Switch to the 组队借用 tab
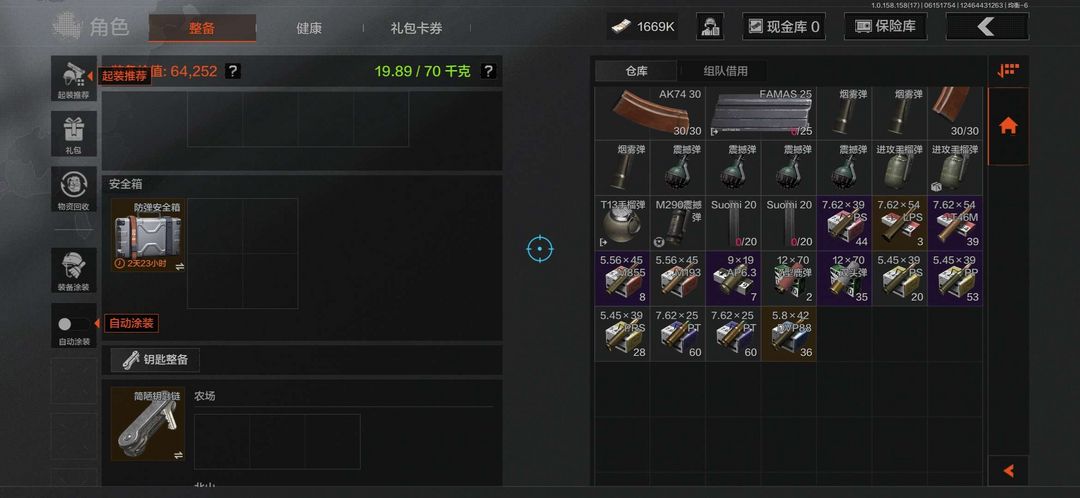The height and width of the screenshot is (498, 1080). pyautogui.click(x=725, y=71)
